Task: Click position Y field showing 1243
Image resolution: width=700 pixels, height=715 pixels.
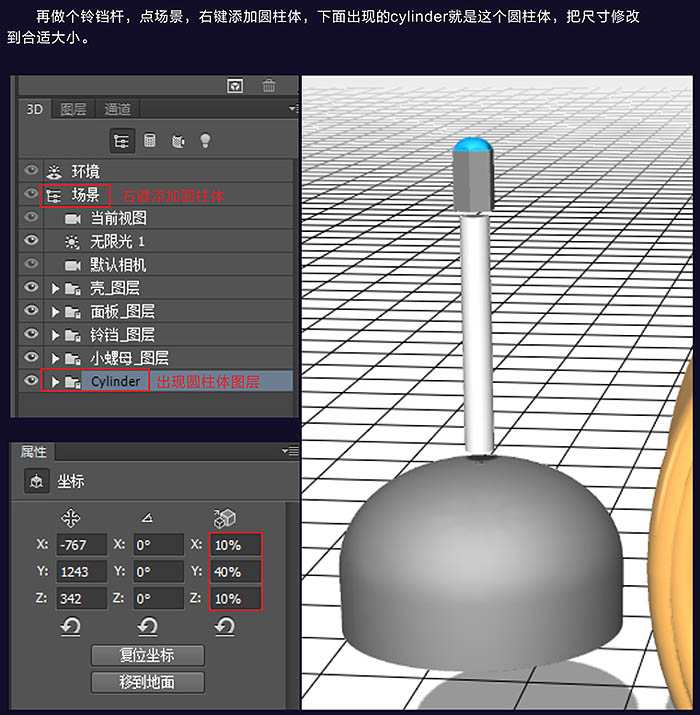Action: coord(82,571)
